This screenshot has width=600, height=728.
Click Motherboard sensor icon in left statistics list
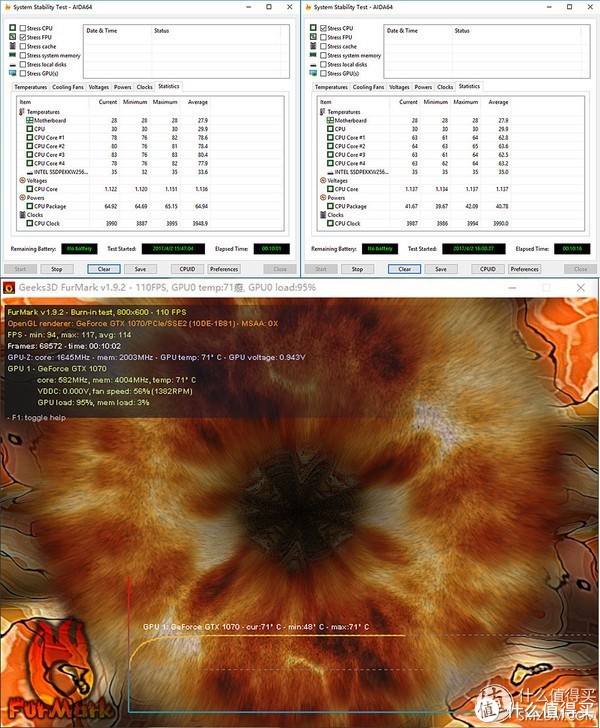(x=30, y=120)
